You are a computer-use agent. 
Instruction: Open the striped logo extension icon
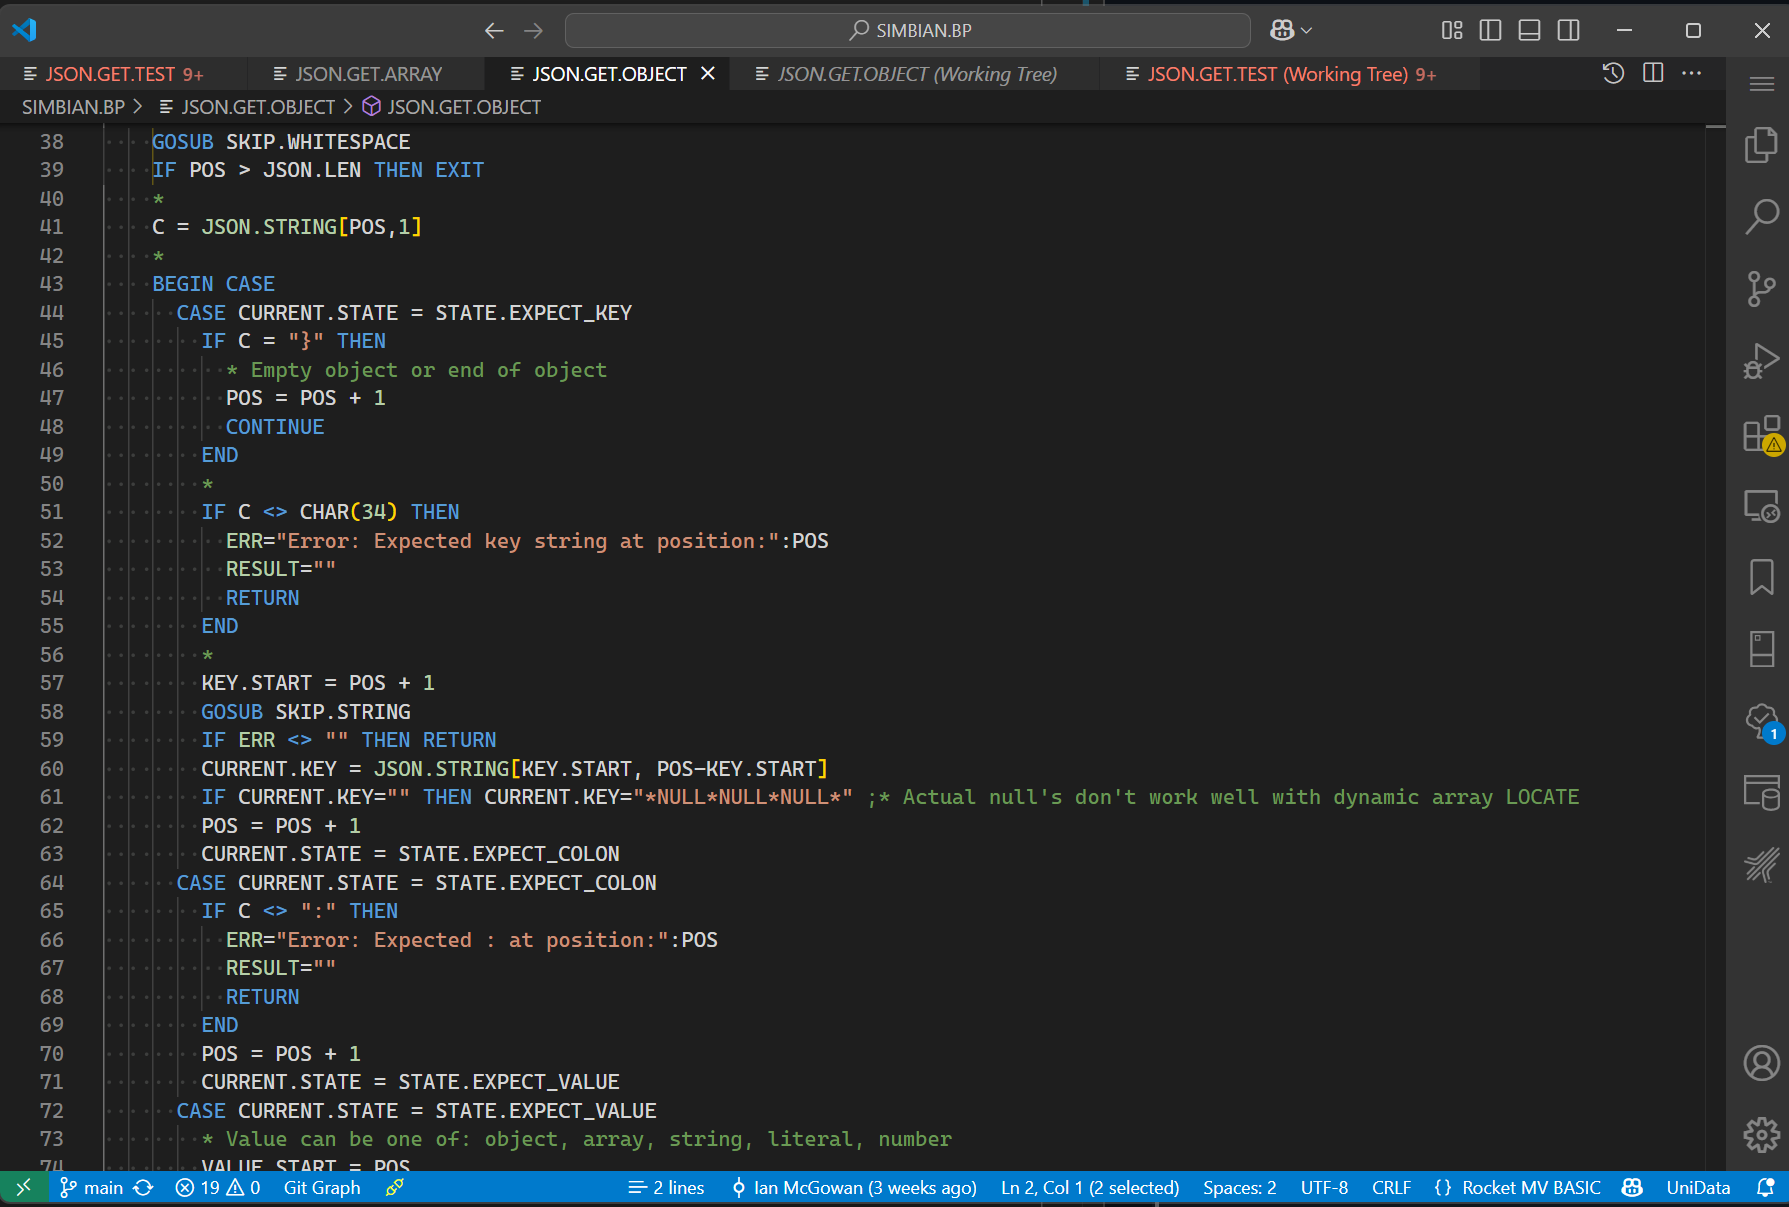click(x=1761, y=864)
